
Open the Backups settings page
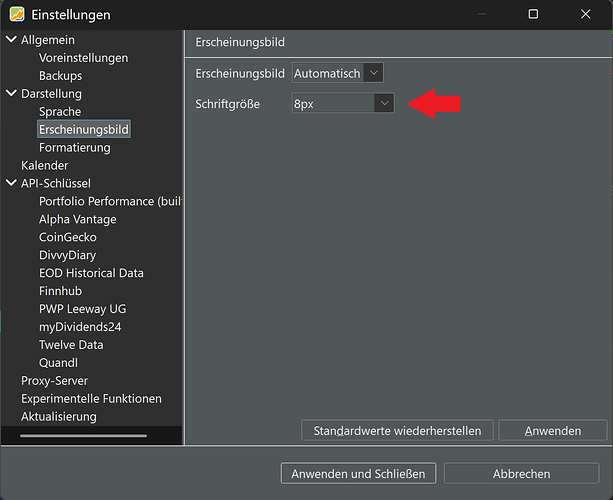(61, 76)
